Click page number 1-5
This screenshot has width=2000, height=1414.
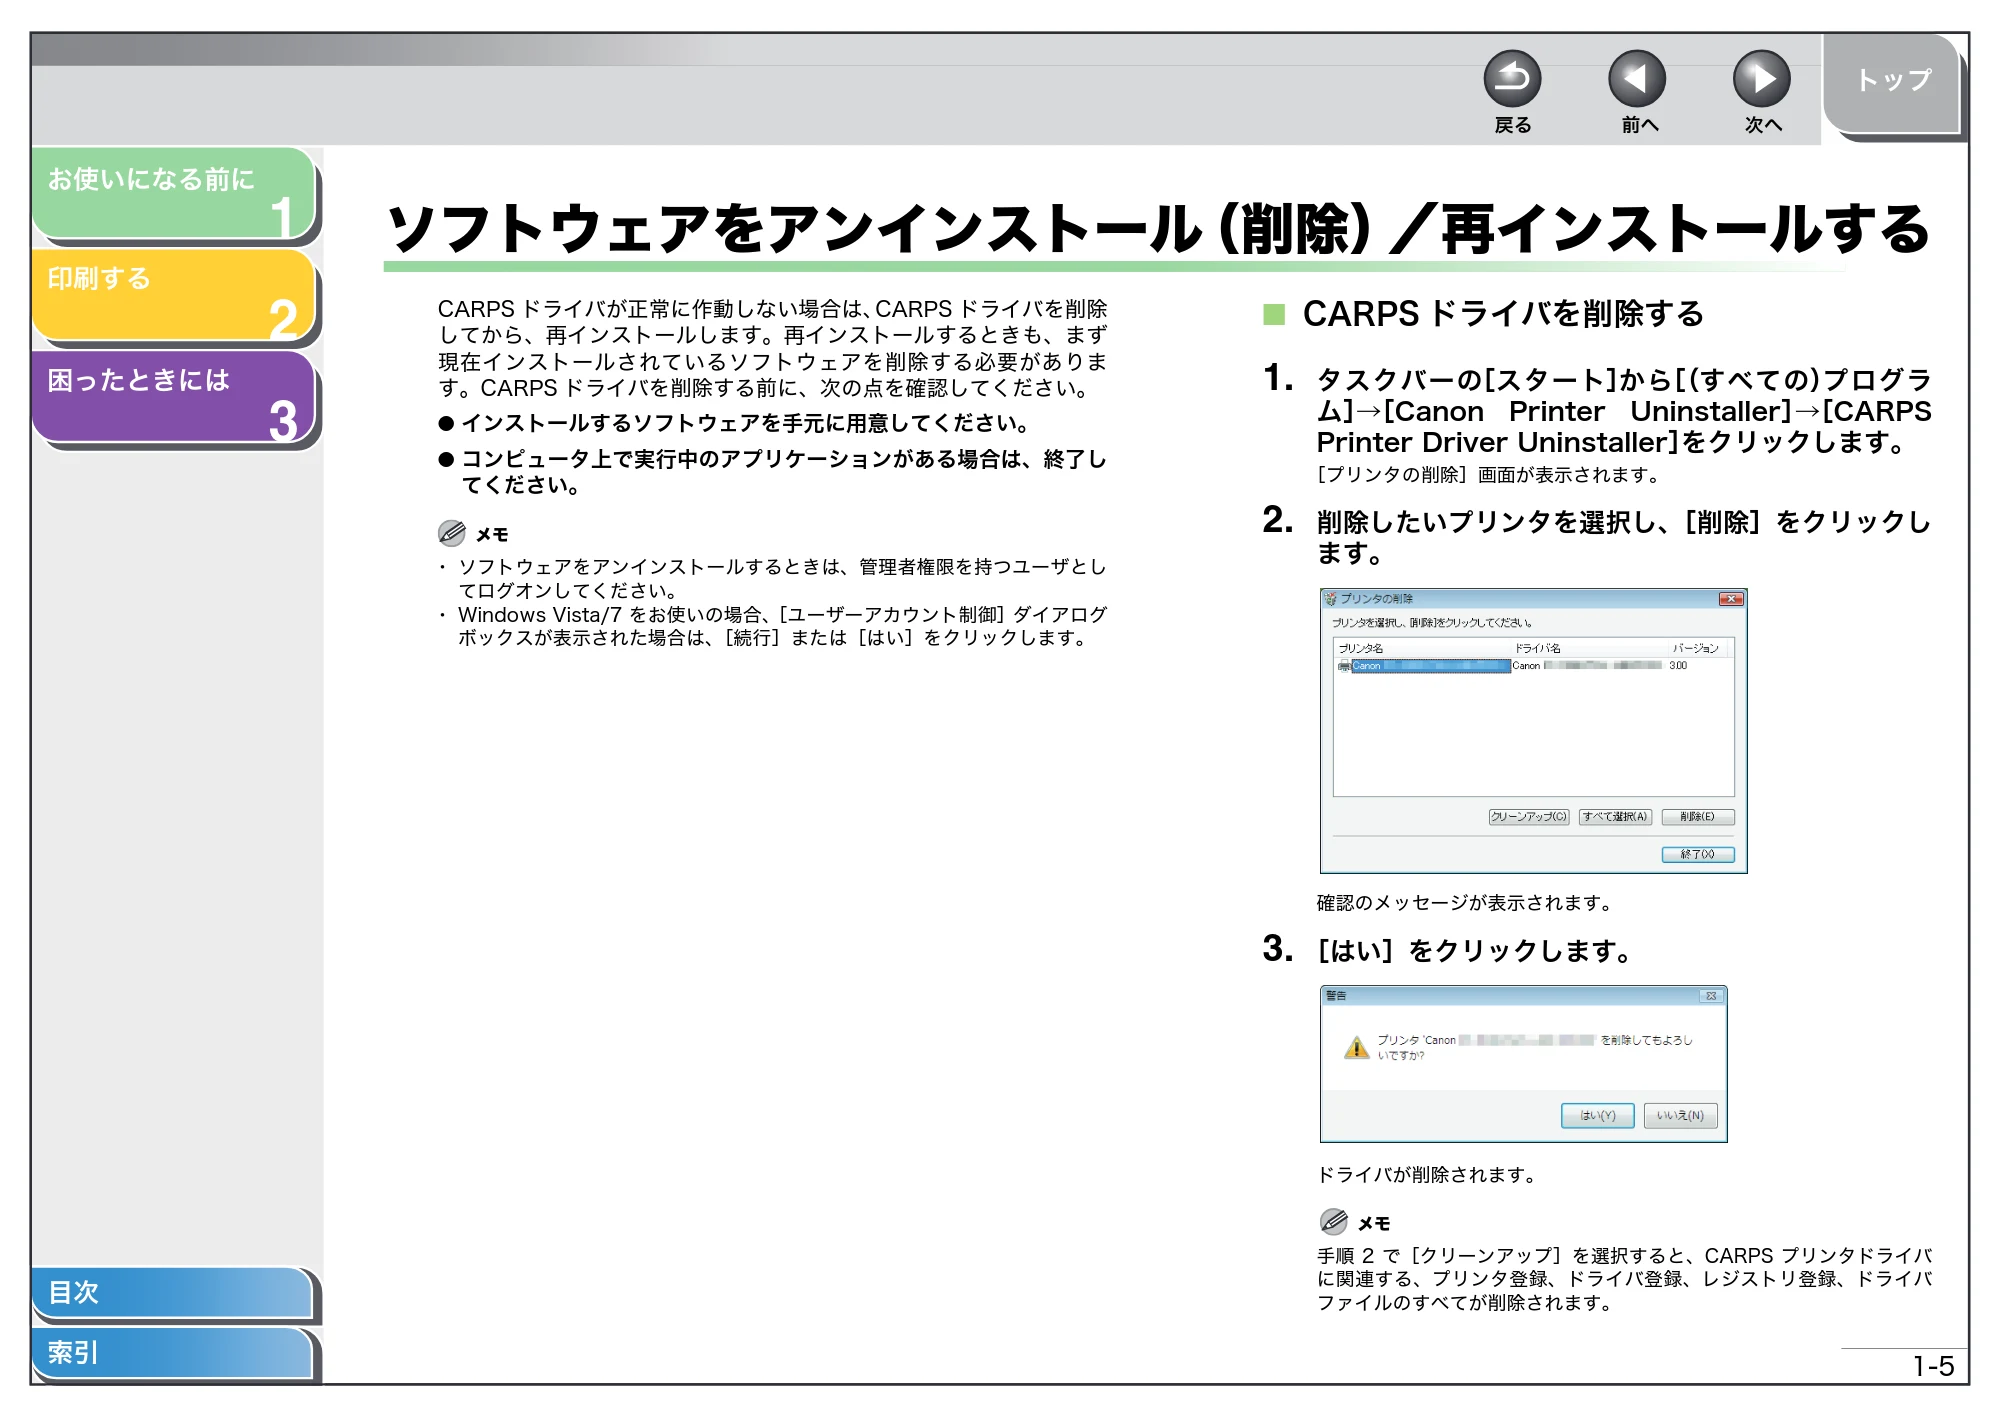click(1933, 1366)
